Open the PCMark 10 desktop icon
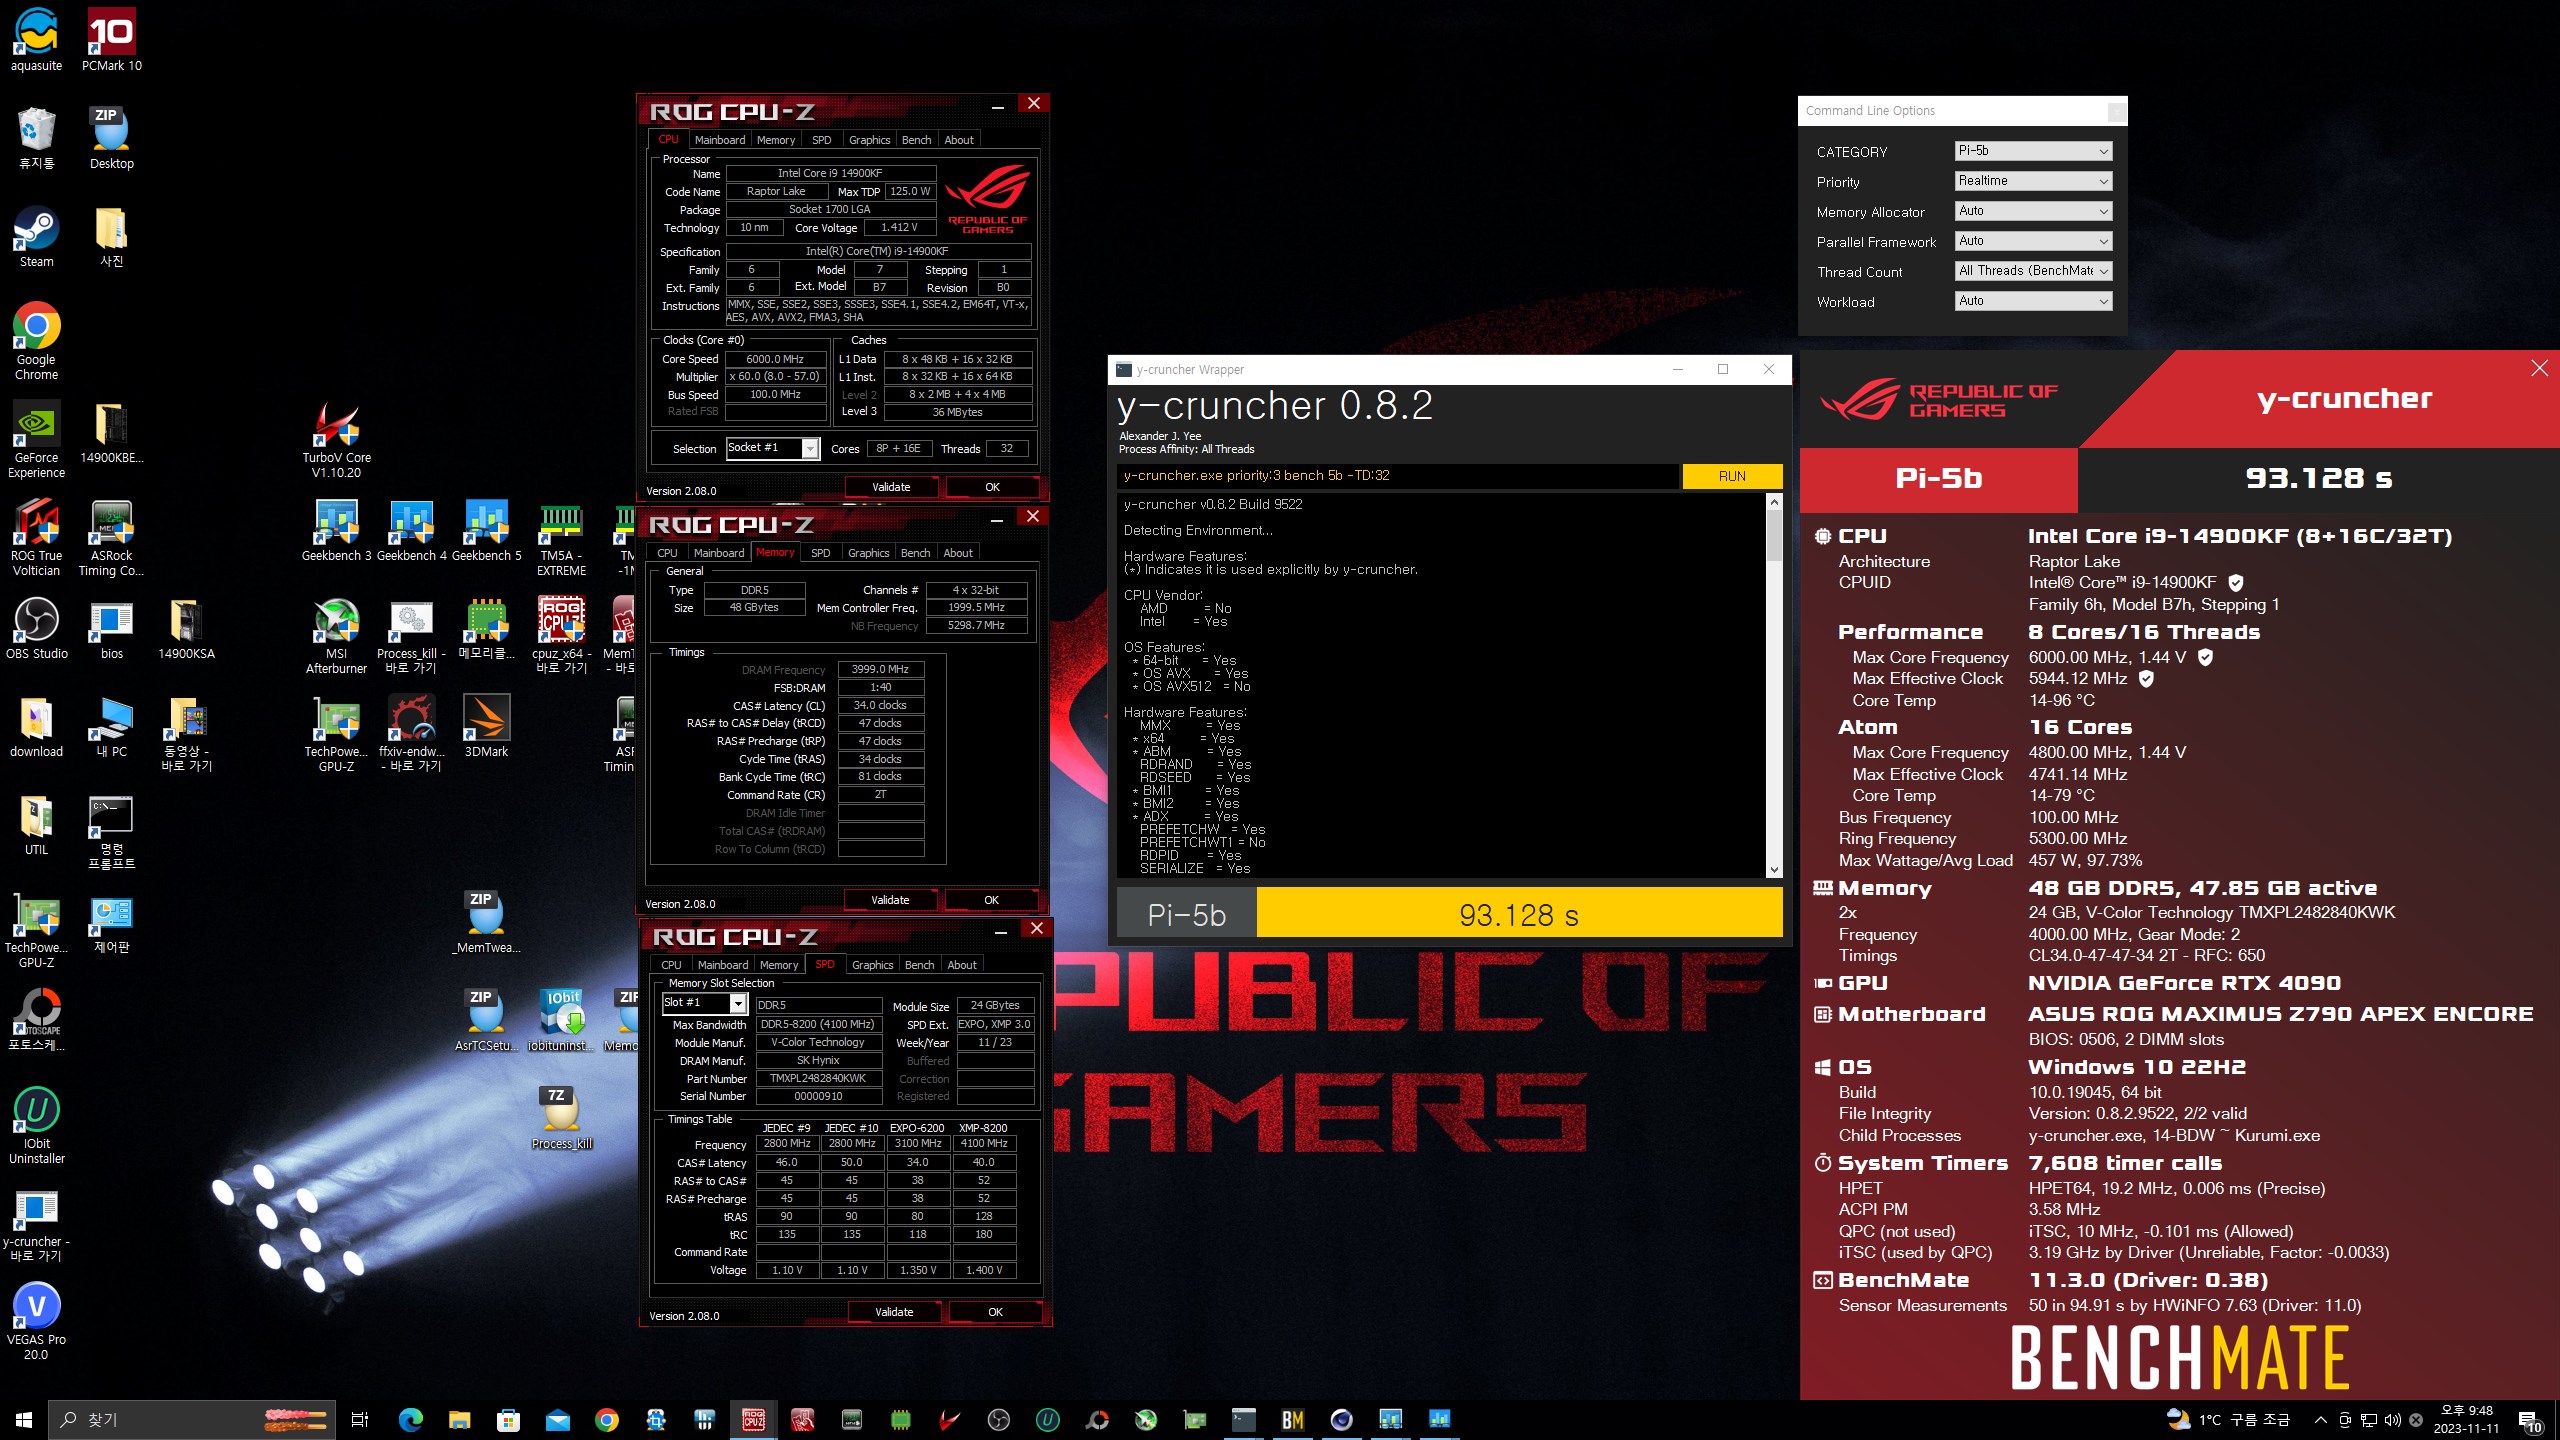 pos(111,40)
